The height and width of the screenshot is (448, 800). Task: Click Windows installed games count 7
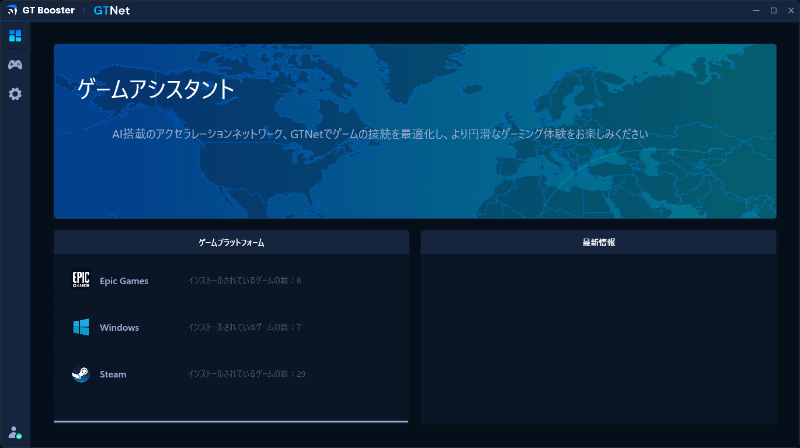(244, 327)
